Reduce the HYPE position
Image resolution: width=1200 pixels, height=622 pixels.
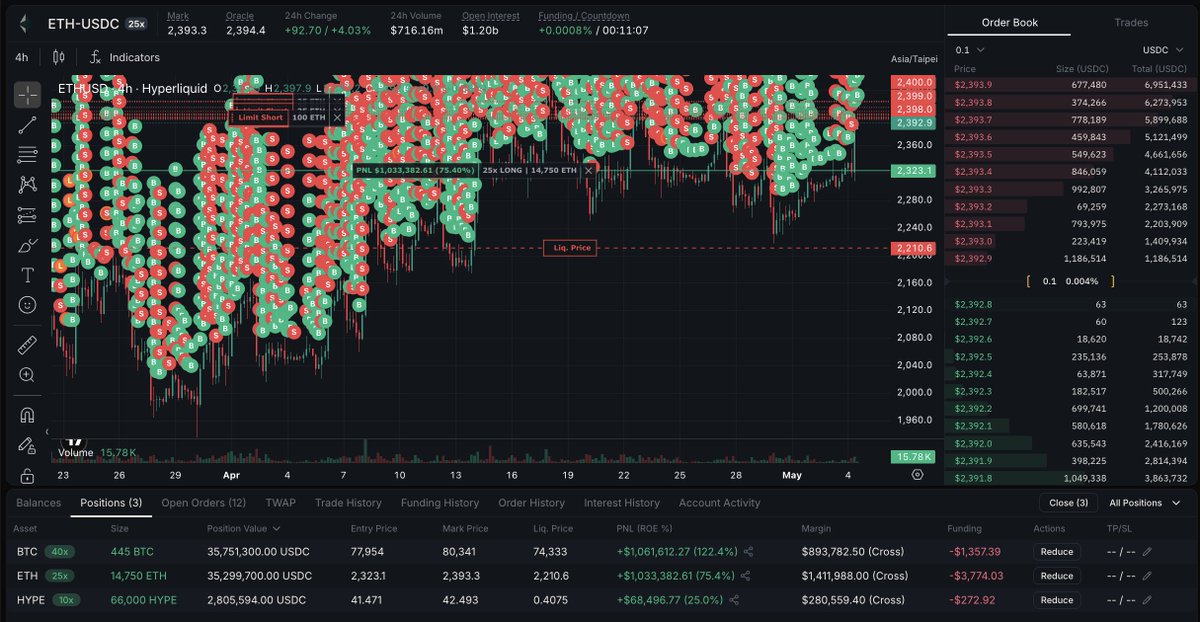tap(1057, 600)
